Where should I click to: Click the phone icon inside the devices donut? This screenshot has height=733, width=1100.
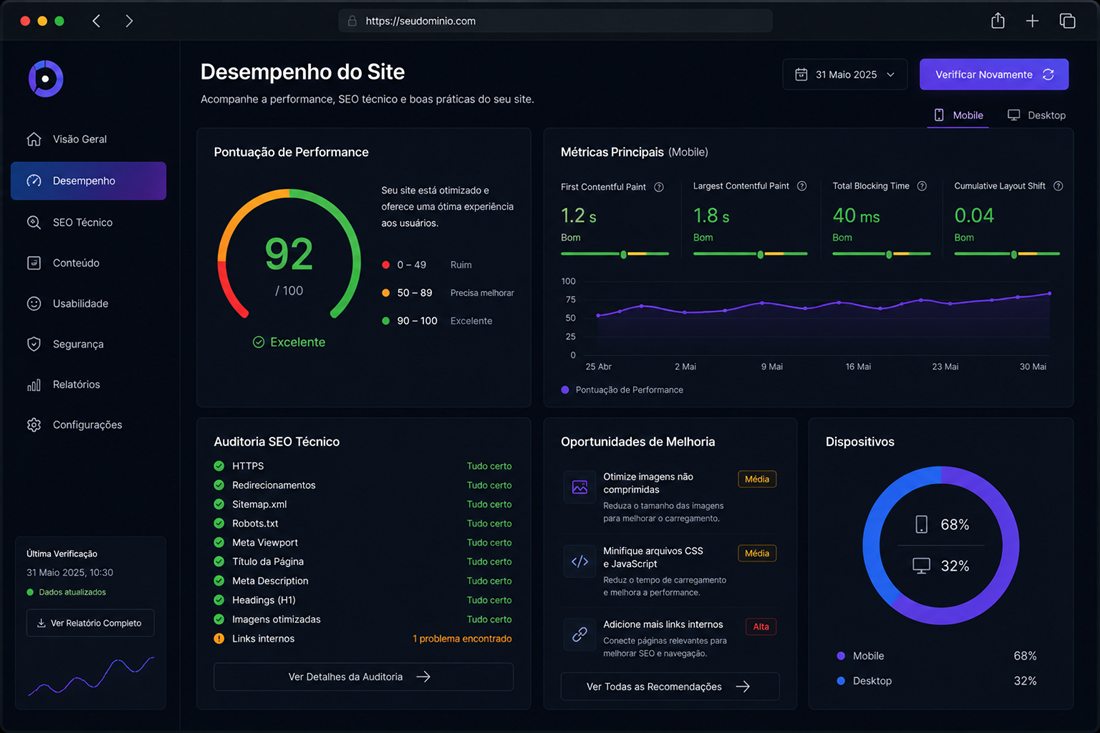(922, 525)
